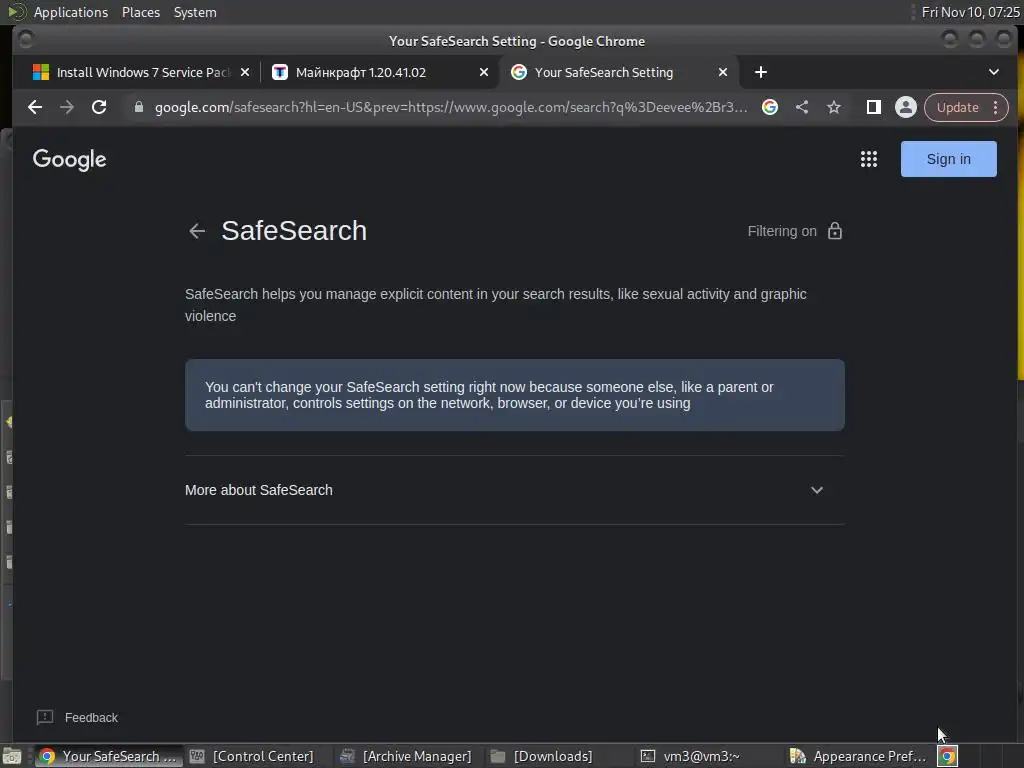Open the Google apps grid

[869, 159]
